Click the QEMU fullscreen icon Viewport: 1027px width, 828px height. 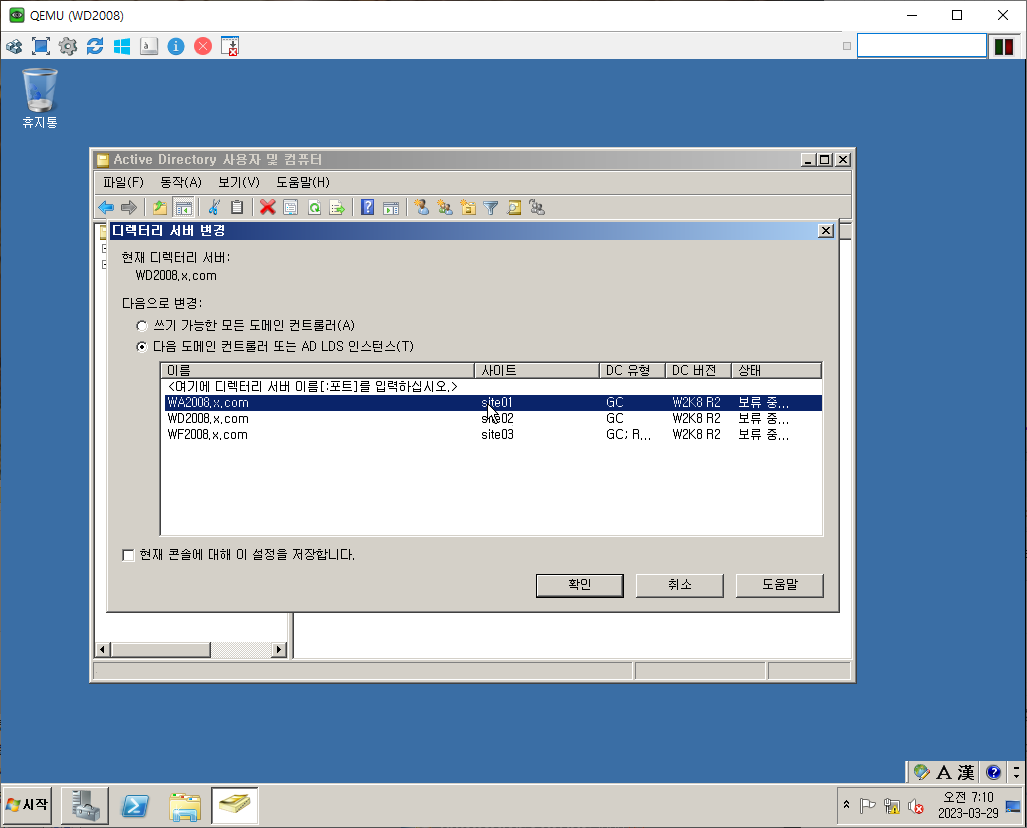[x=41, y=47]
